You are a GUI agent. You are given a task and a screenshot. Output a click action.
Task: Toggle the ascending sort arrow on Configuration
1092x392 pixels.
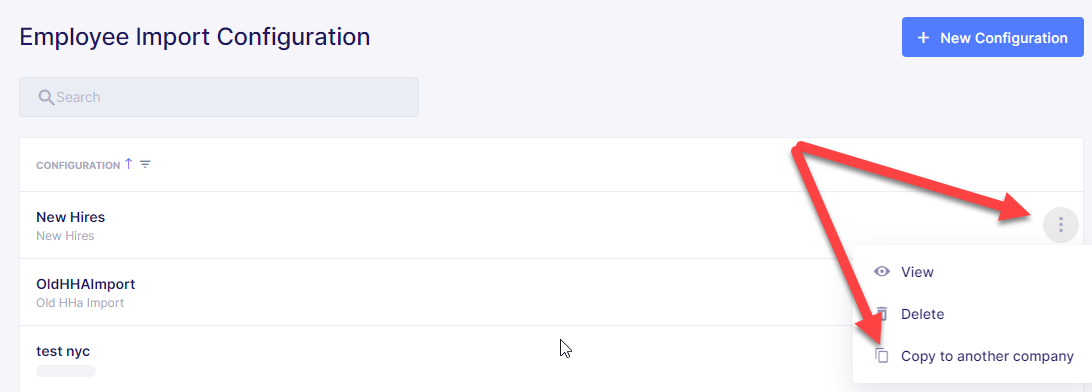128,164
